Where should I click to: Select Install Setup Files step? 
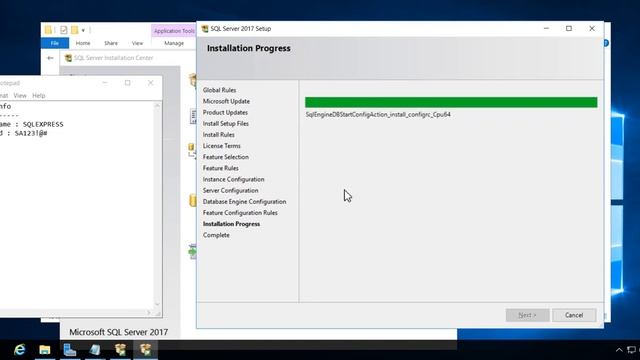[226, 123]
